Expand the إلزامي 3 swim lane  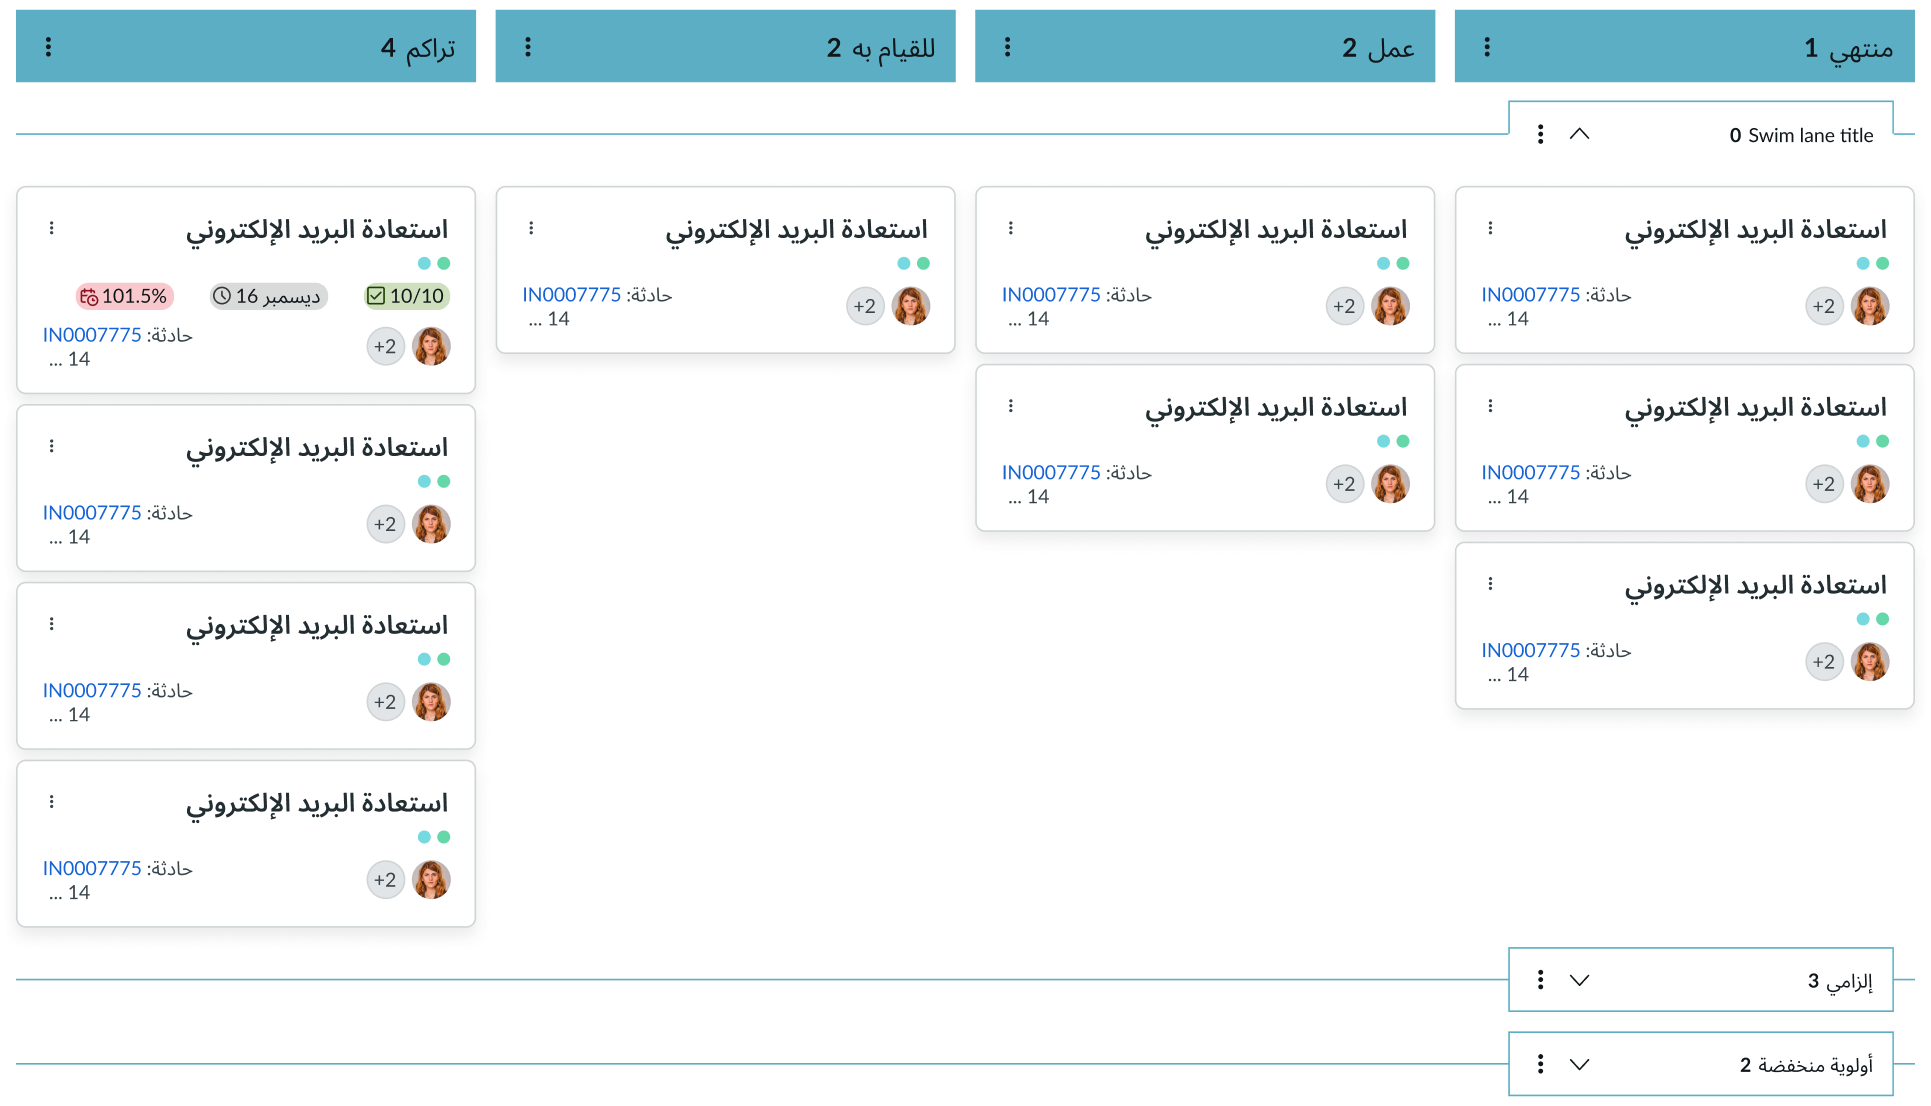pyautogui.click(x=1580, y=980)
